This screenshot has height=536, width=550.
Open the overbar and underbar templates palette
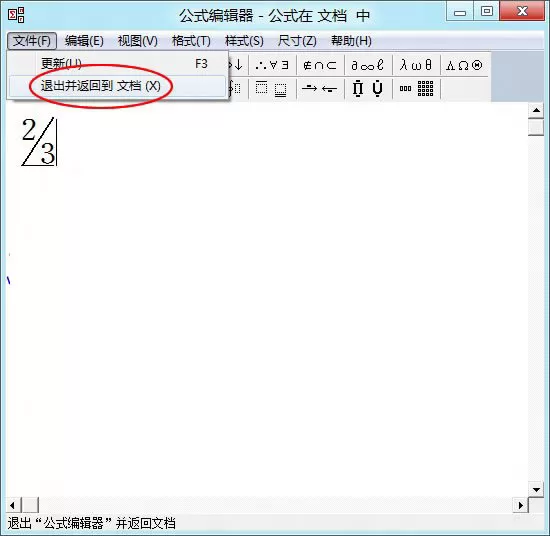point(273,88)
